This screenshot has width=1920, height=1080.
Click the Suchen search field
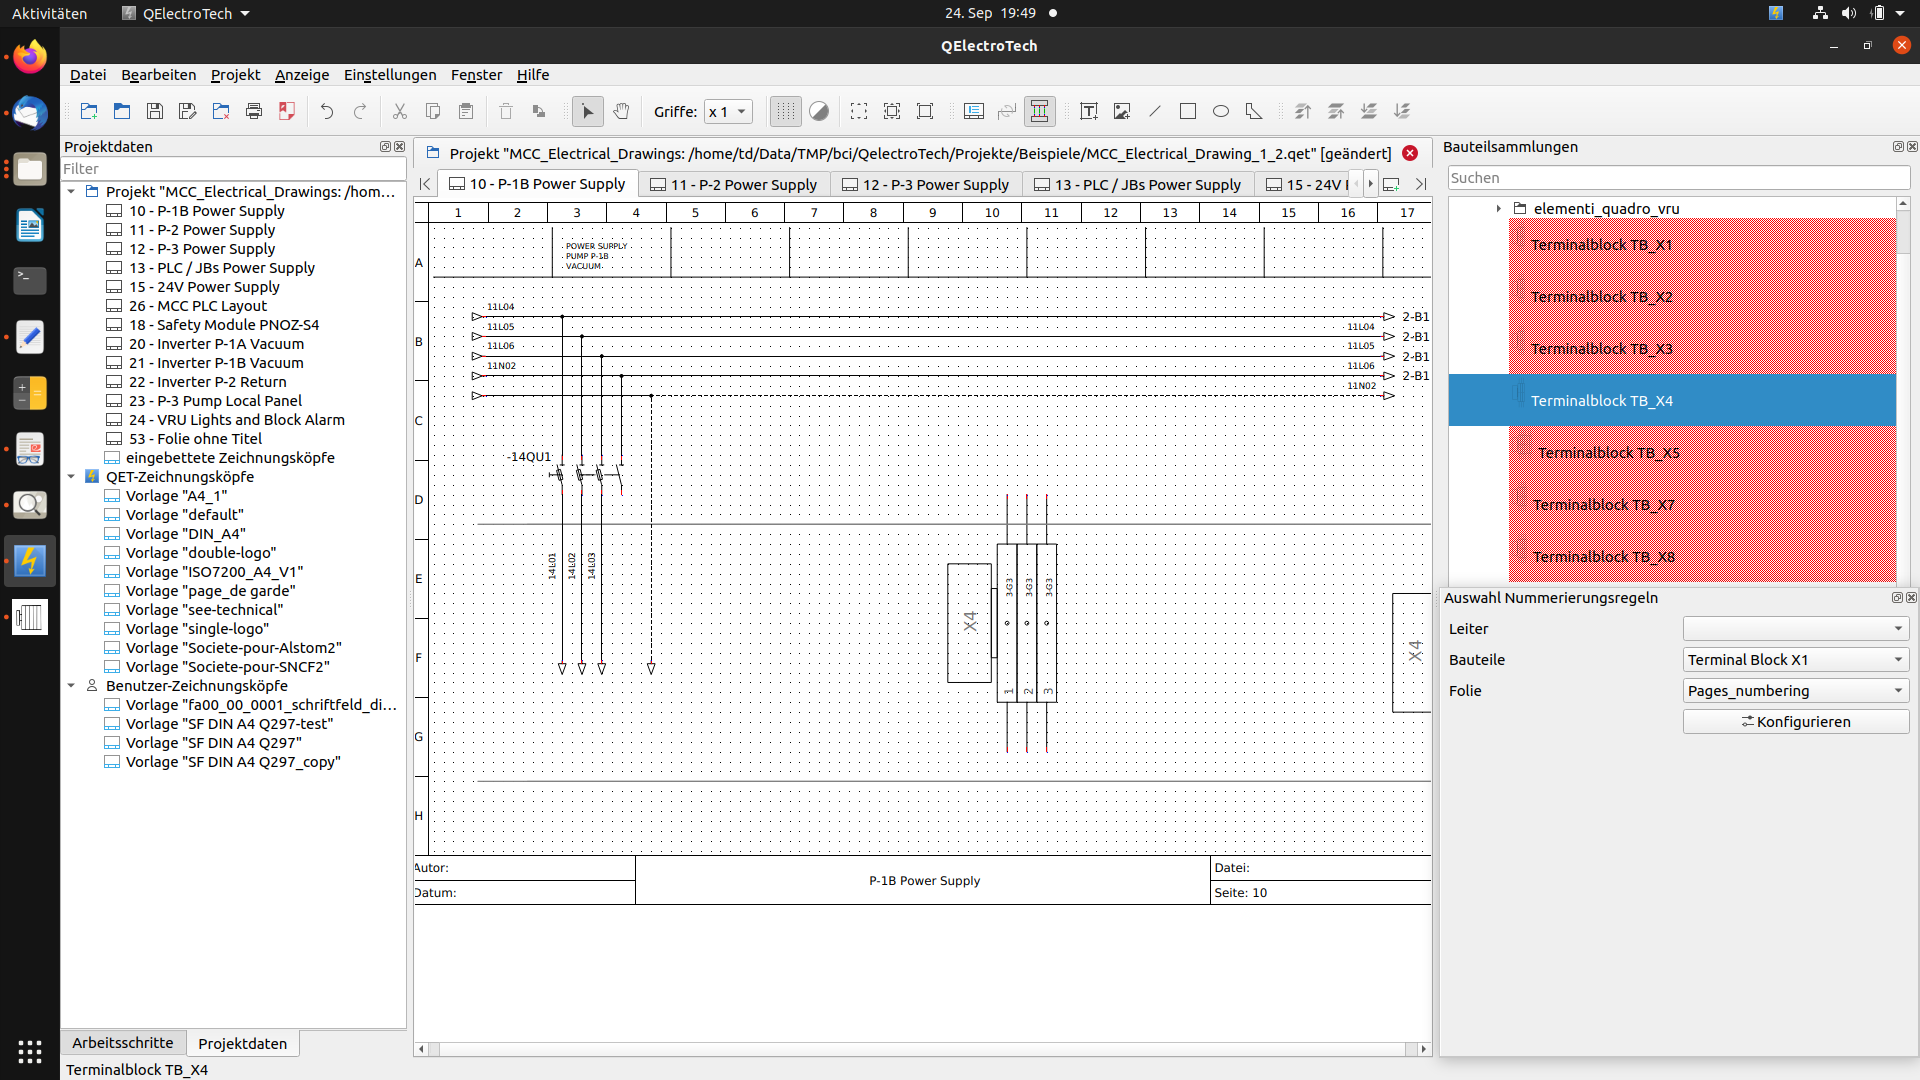tap(1678, 178)
